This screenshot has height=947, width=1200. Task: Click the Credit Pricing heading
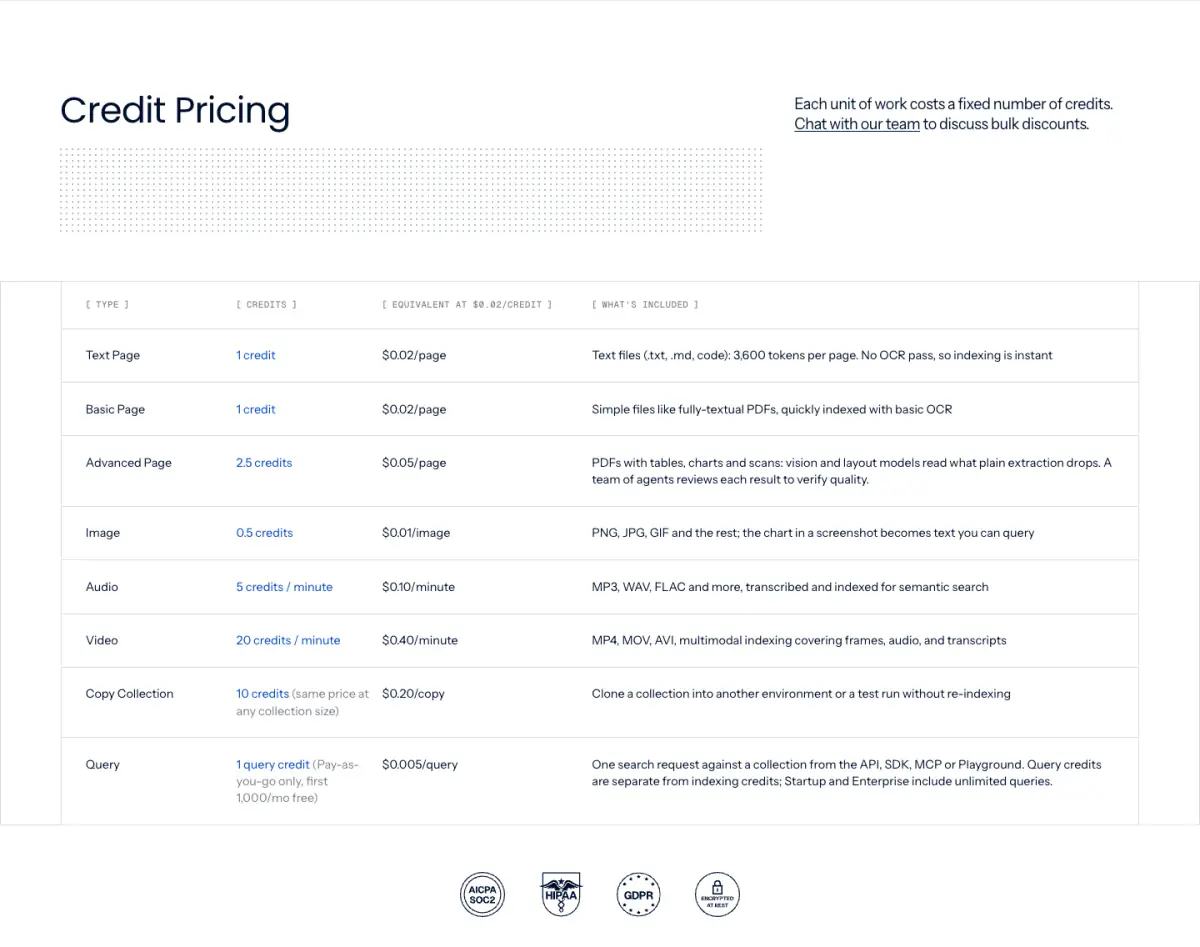[175, 110]
